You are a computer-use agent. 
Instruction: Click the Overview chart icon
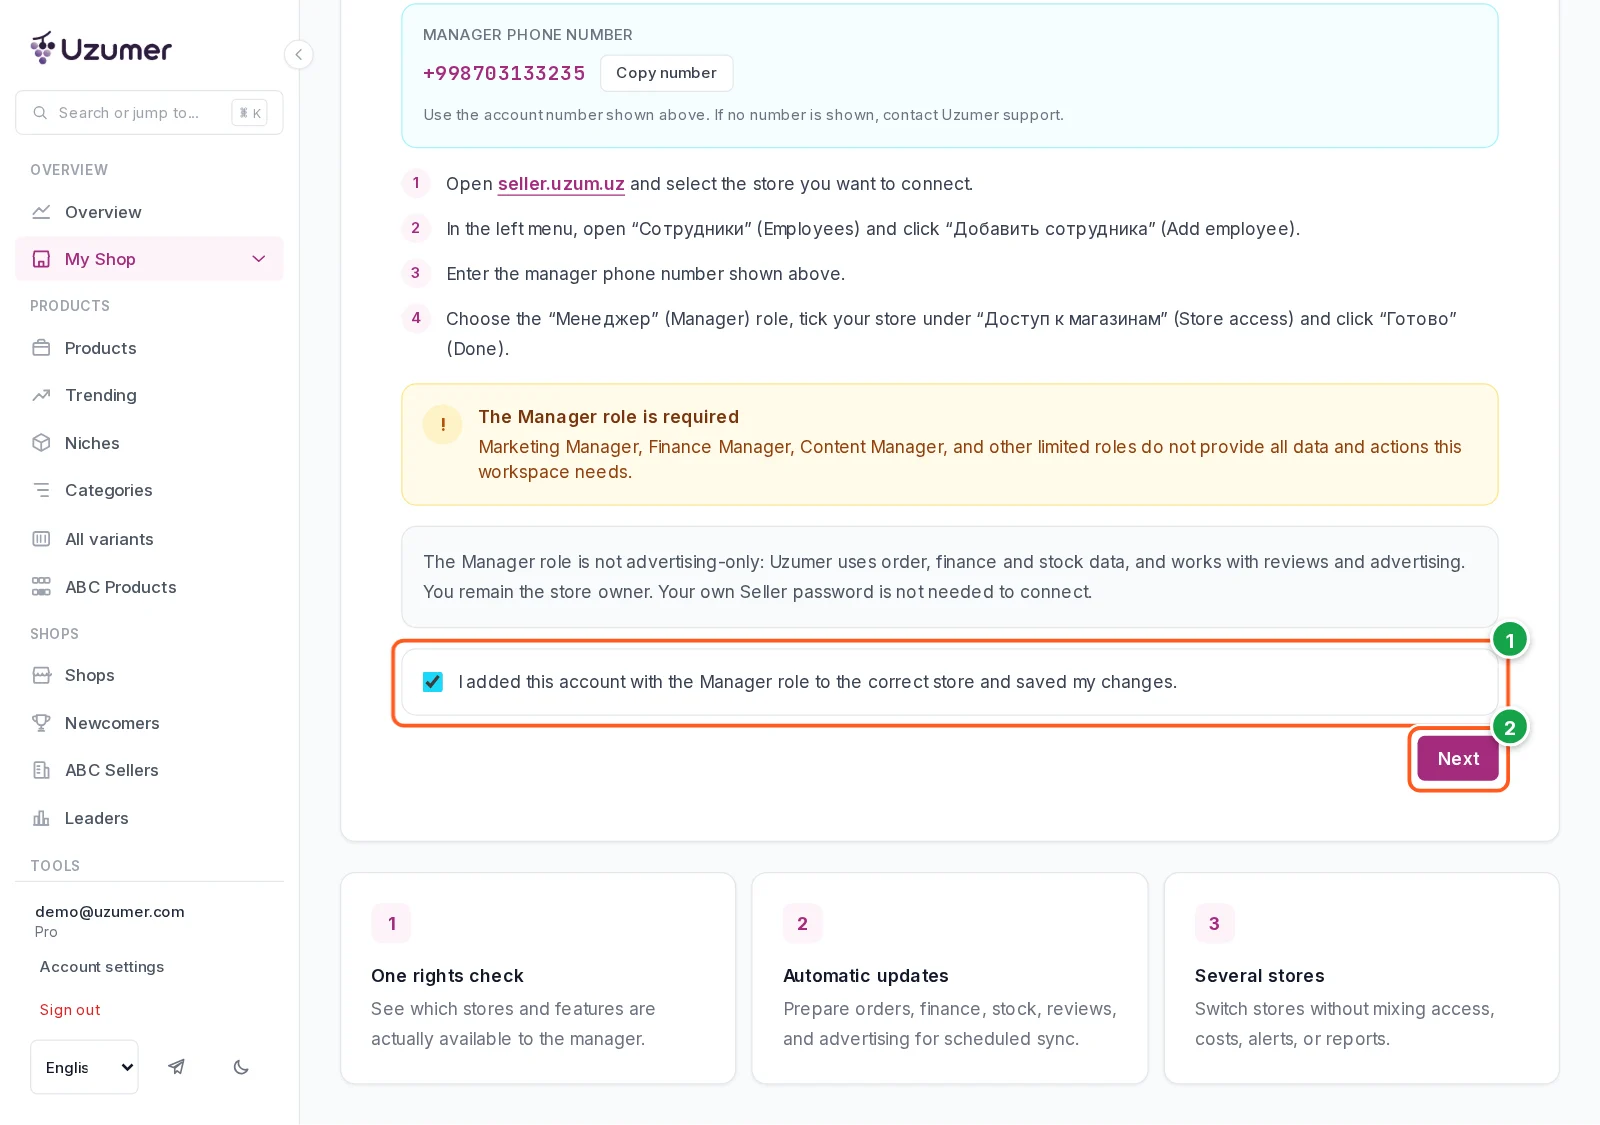(x=41, y=212)
